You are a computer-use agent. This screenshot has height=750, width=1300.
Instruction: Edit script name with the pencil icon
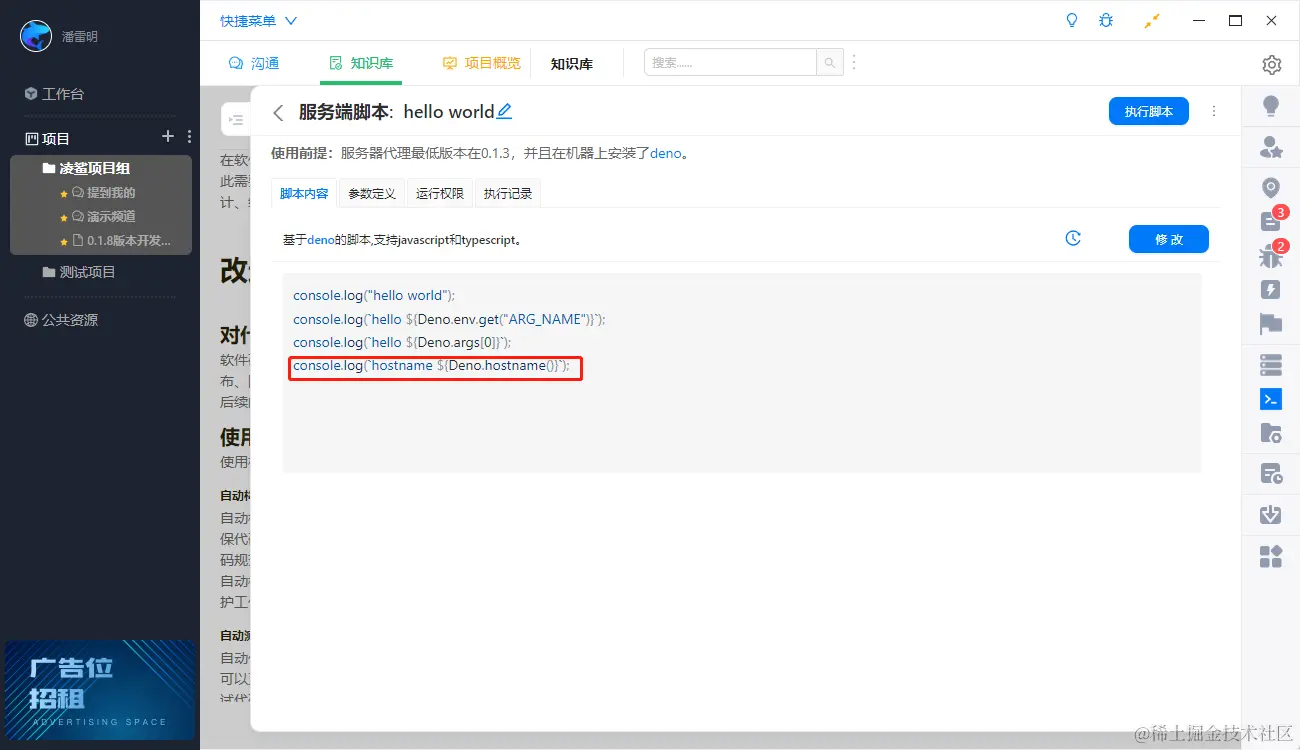[x=504, y=111]
